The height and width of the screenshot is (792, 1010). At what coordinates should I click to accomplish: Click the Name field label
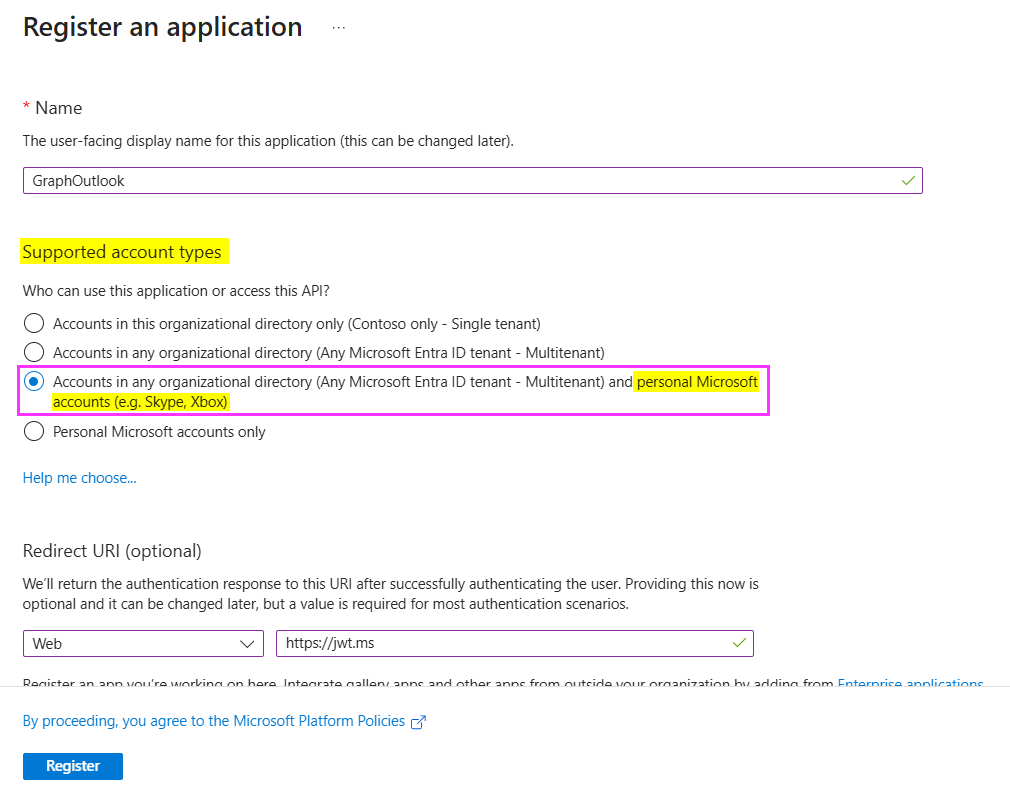point(59,108)
